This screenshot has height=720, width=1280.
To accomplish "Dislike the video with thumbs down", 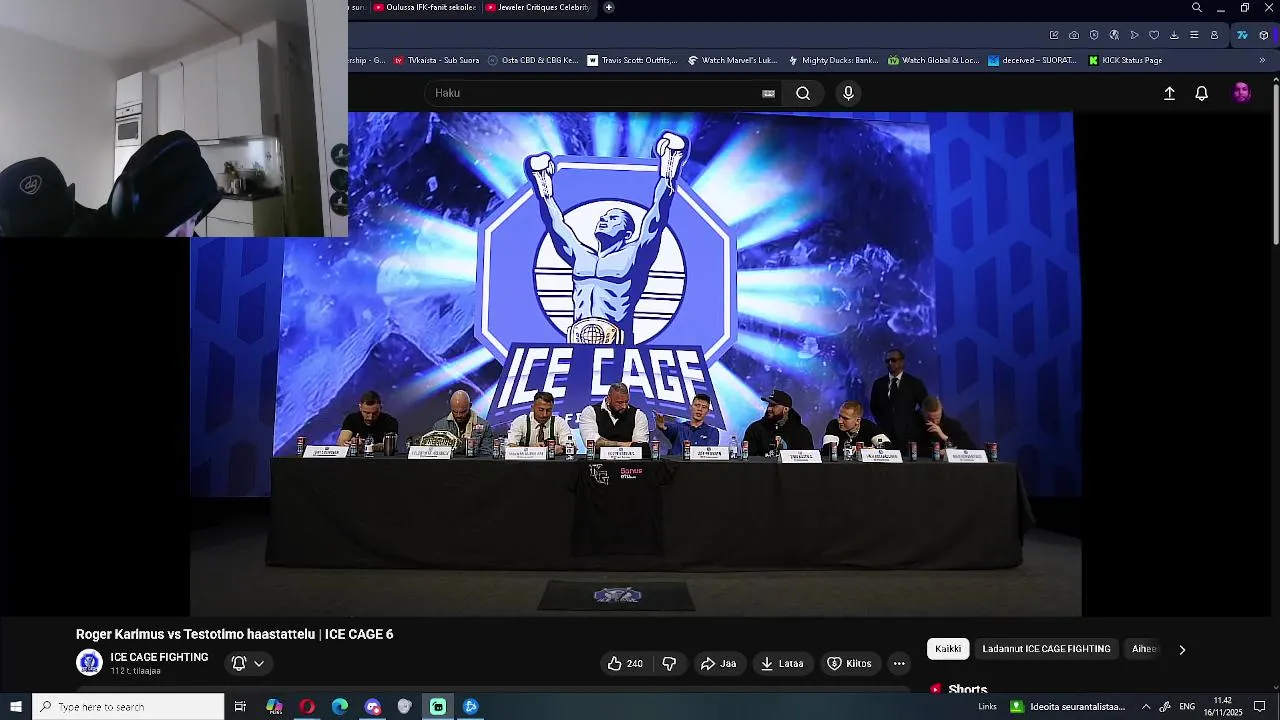I will click(670, 663).
